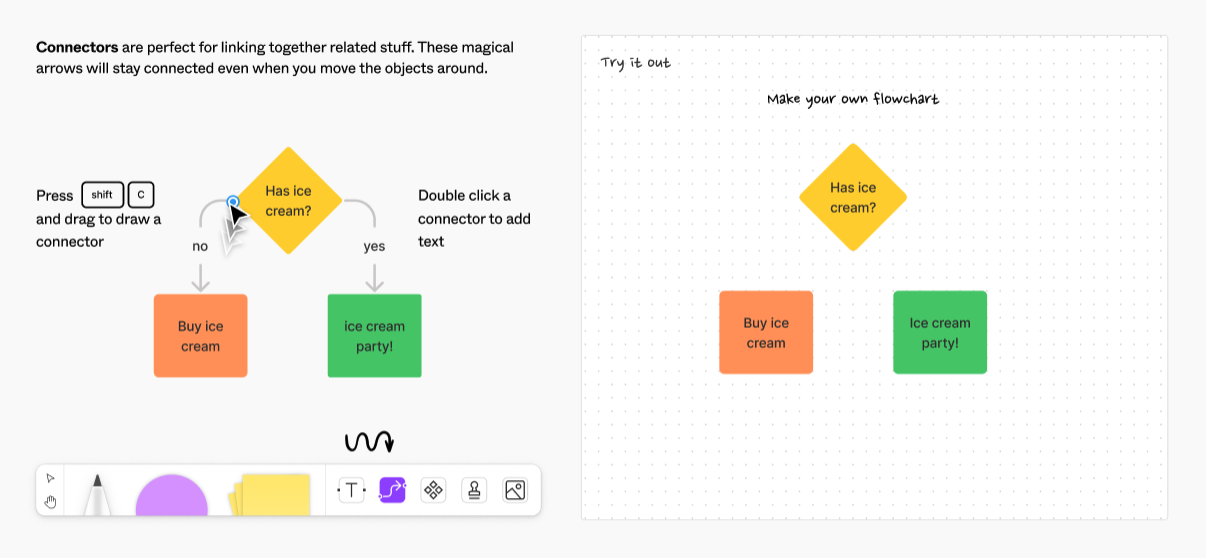Screen dimensions: 1206x558
Task: Click the blue connector endpoint handle
Action: 233,202
